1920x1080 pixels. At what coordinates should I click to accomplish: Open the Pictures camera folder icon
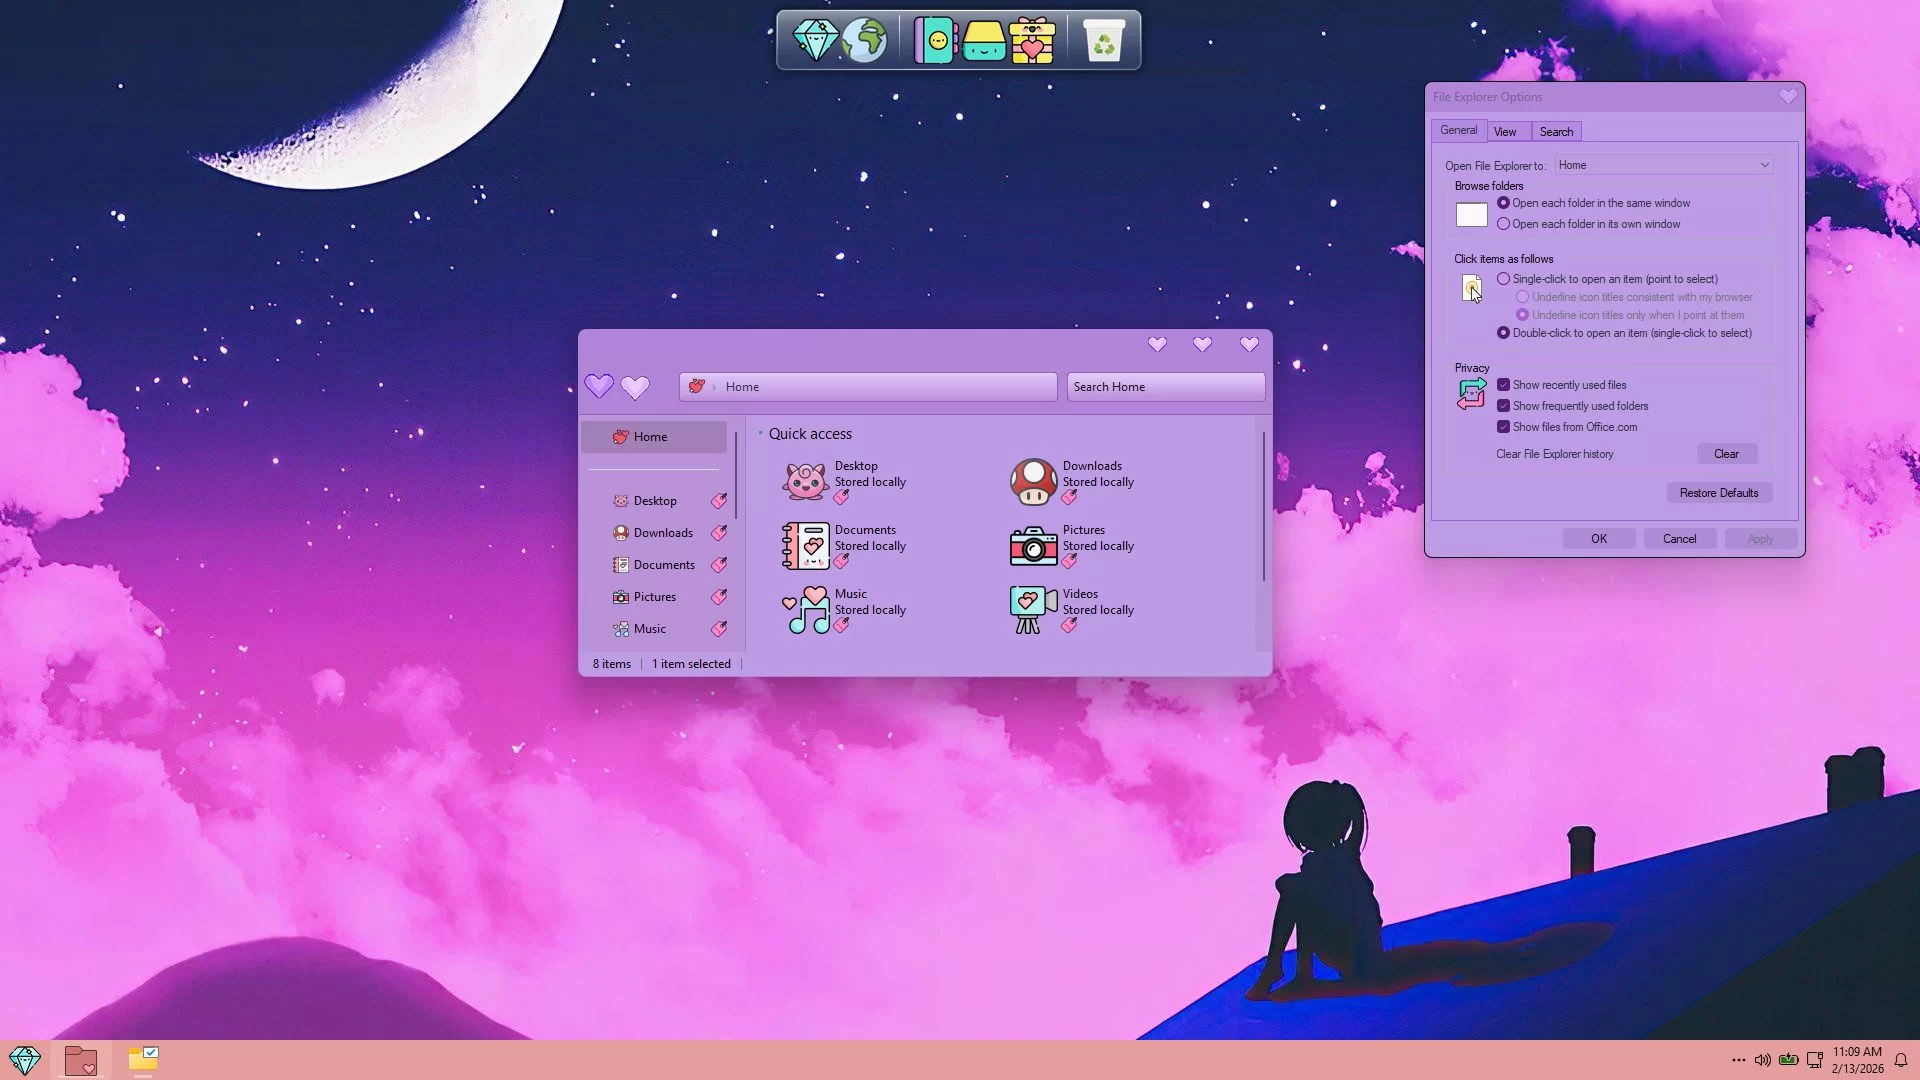point(1033,546)
